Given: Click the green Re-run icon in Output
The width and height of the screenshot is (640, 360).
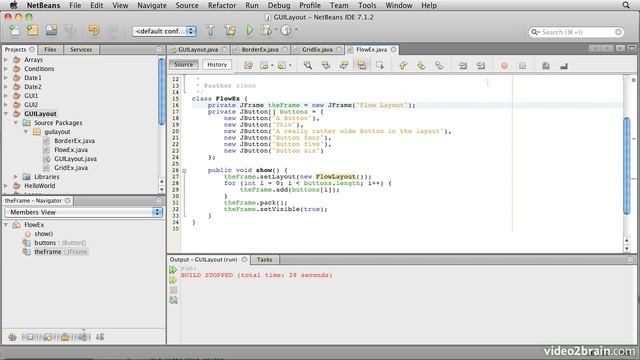Looking at the screenshot, I should 173,270.
